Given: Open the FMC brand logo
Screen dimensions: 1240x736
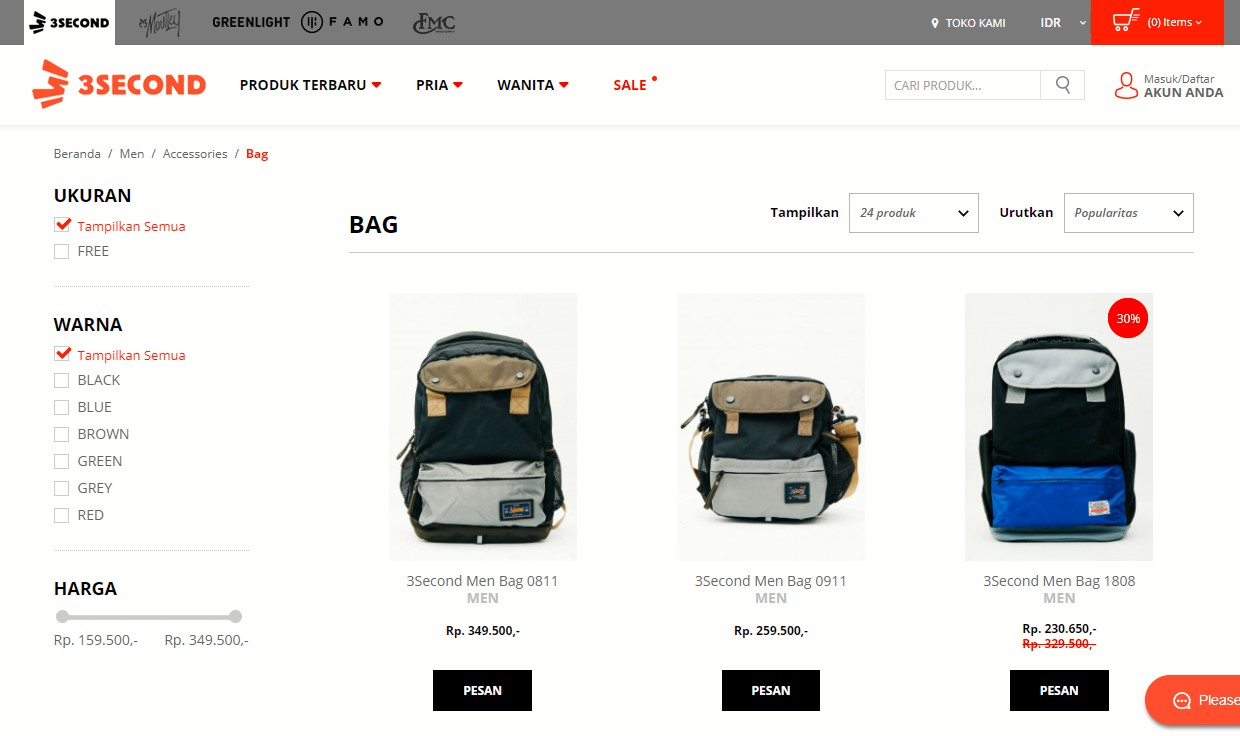Looking at the screenshot, I should point(434,22).
